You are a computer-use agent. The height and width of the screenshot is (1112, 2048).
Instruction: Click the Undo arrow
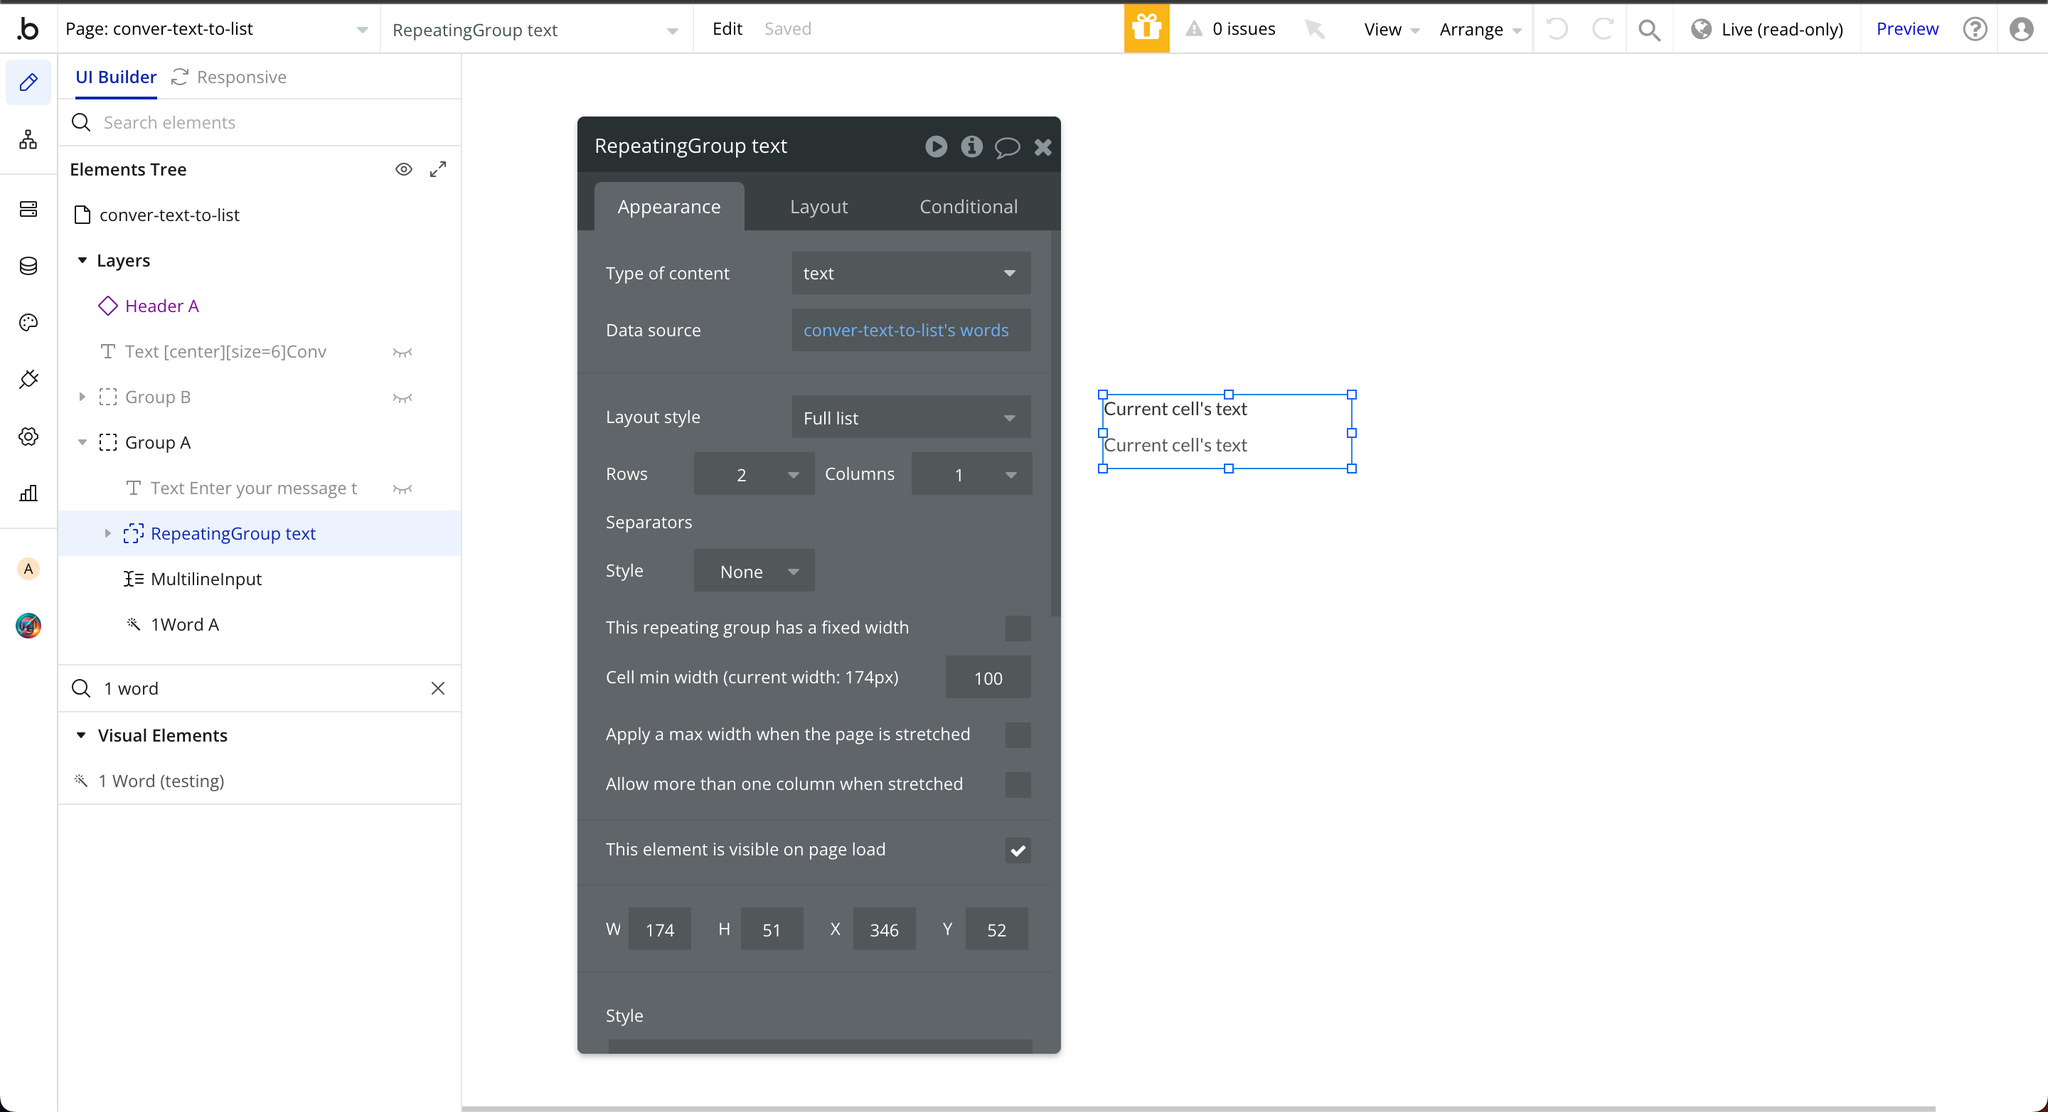point(1557,29)
